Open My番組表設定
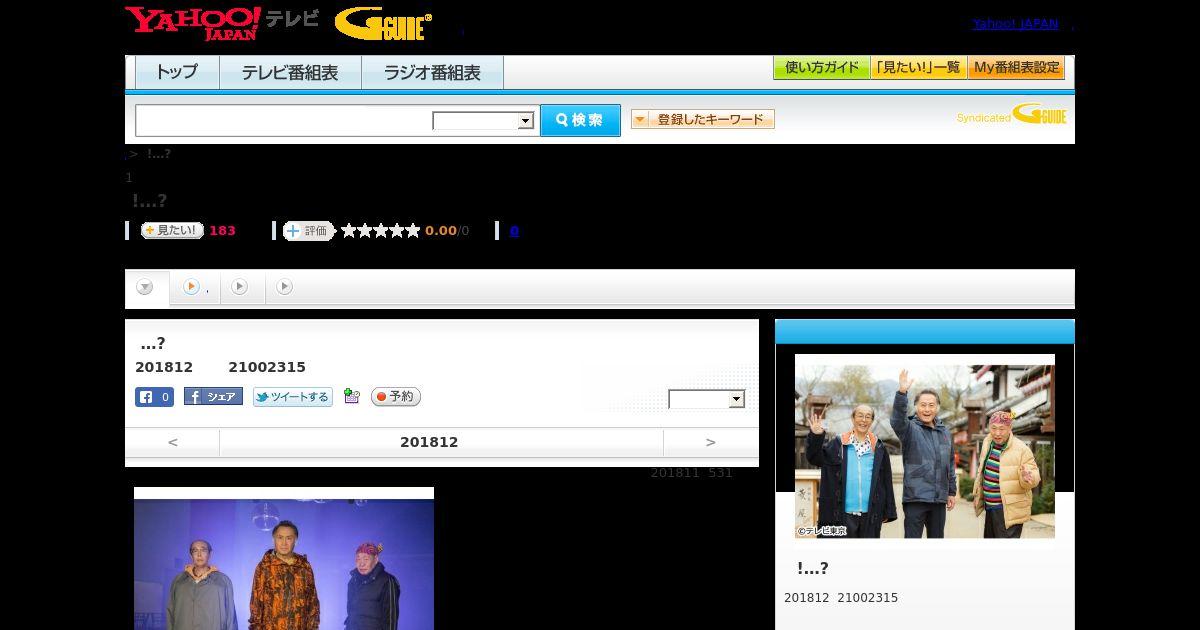The image size is (1200, 630). (x=1016, y=68)
